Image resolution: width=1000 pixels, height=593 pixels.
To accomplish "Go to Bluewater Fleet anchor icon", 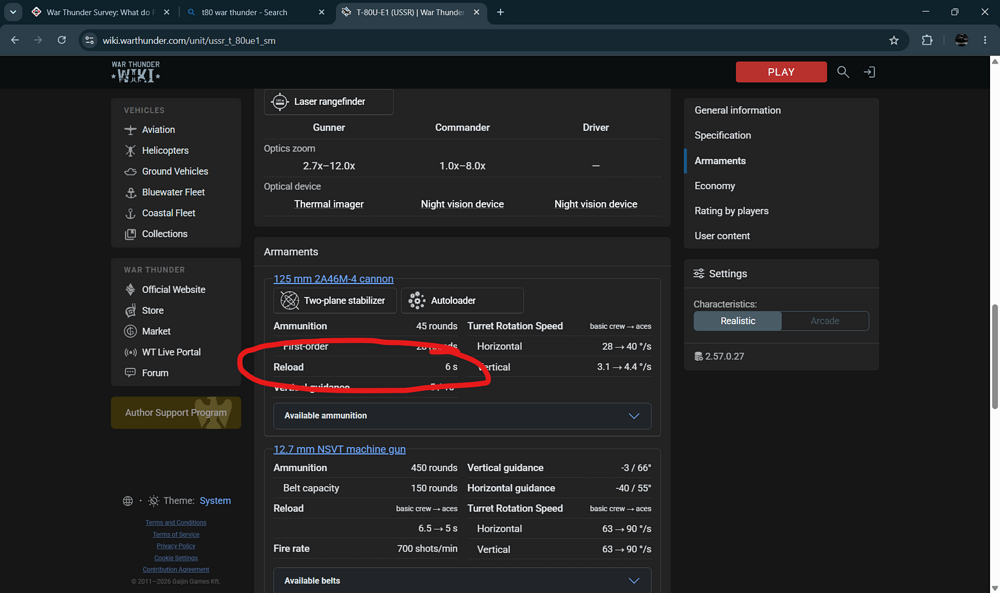I will (130, 192).
